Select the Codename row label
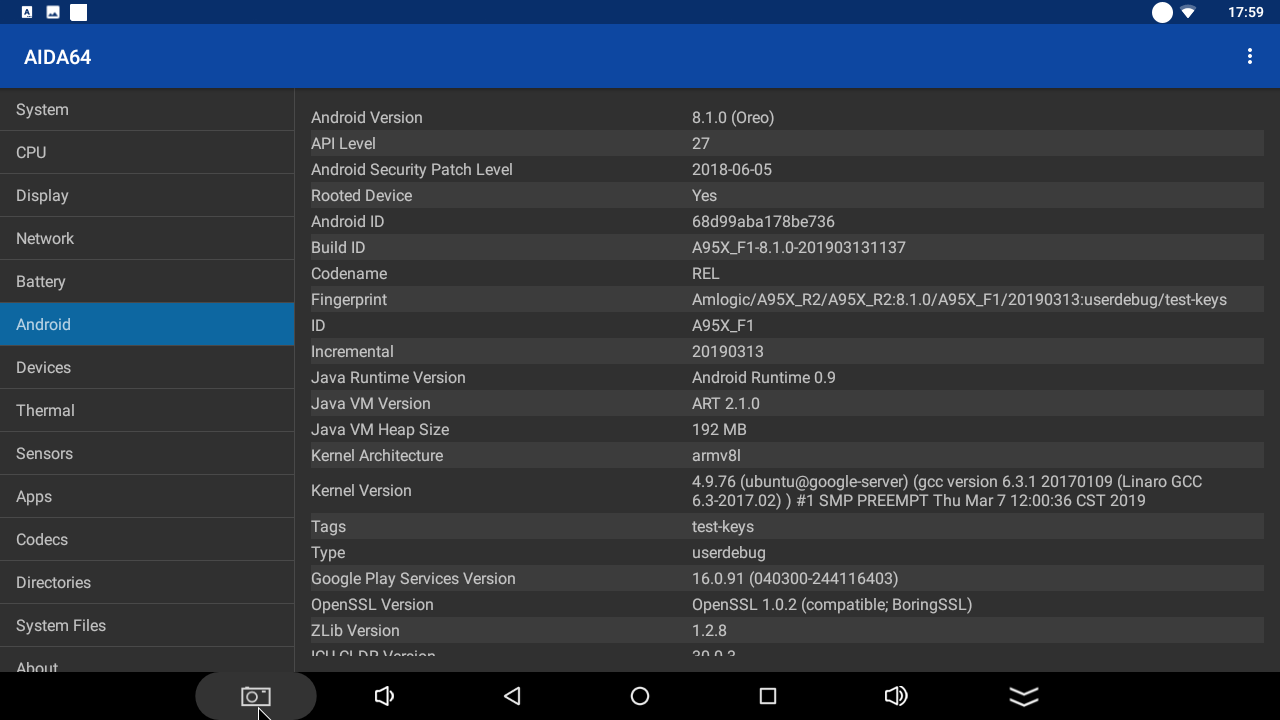Viewport: 1280px width, 720px height. (349, 274)
